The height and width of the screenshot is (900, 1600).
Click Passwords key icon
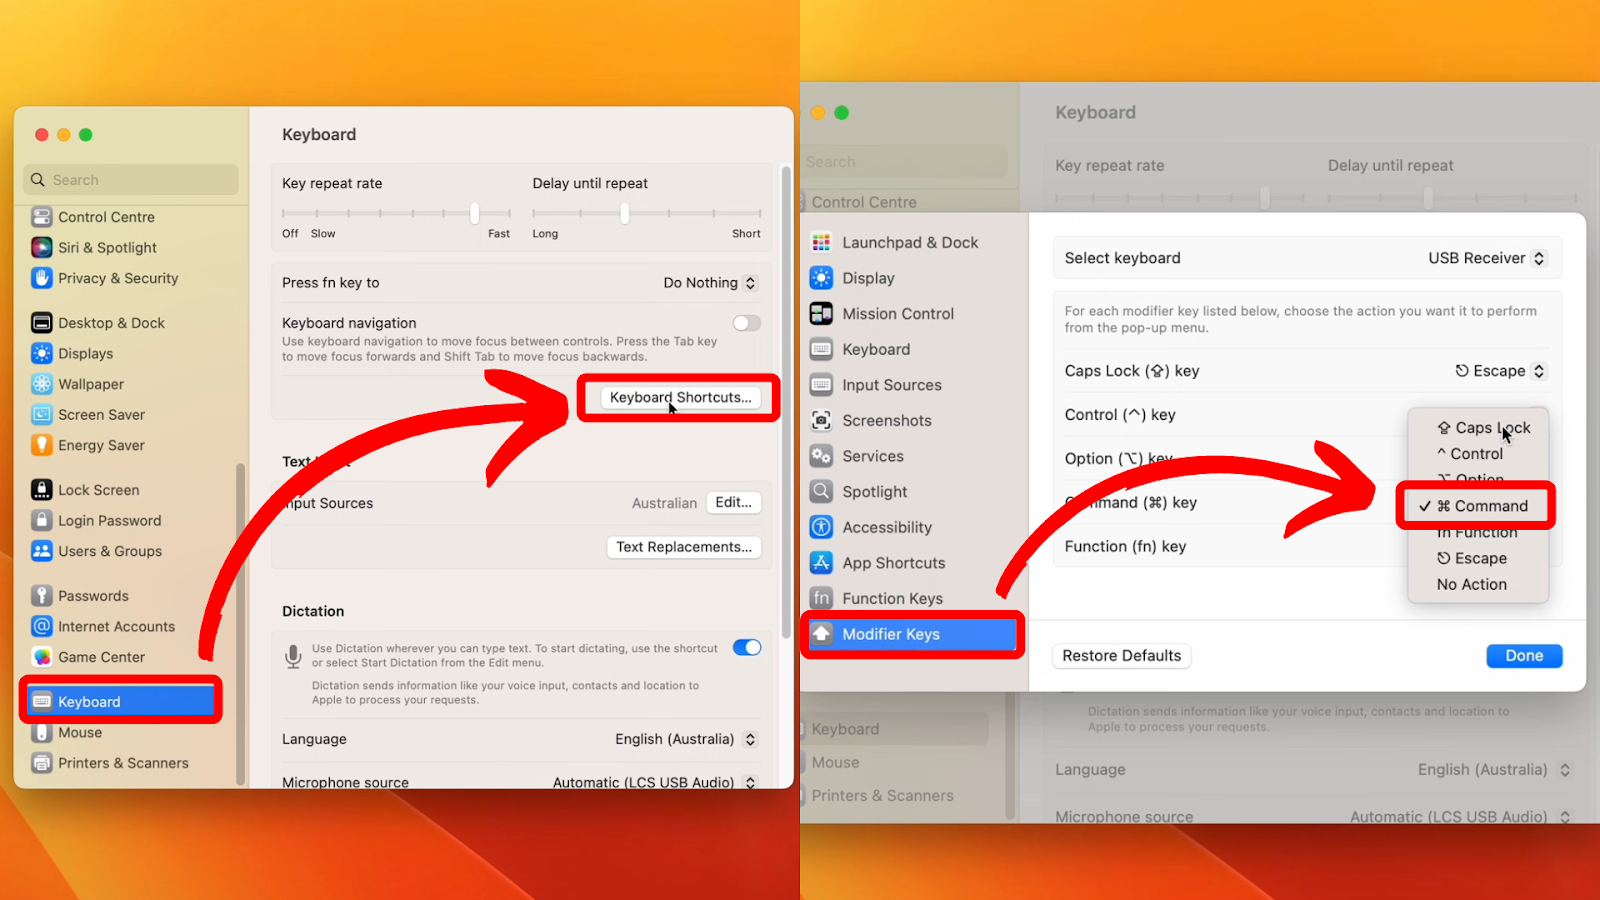(42, 596)
